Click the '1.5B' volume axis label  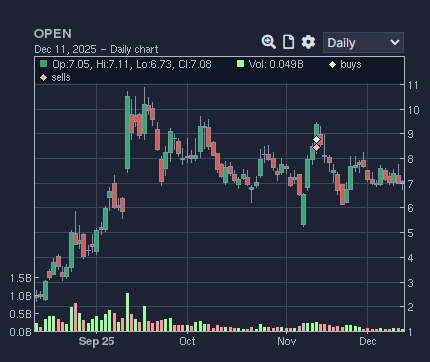[21, 278]
